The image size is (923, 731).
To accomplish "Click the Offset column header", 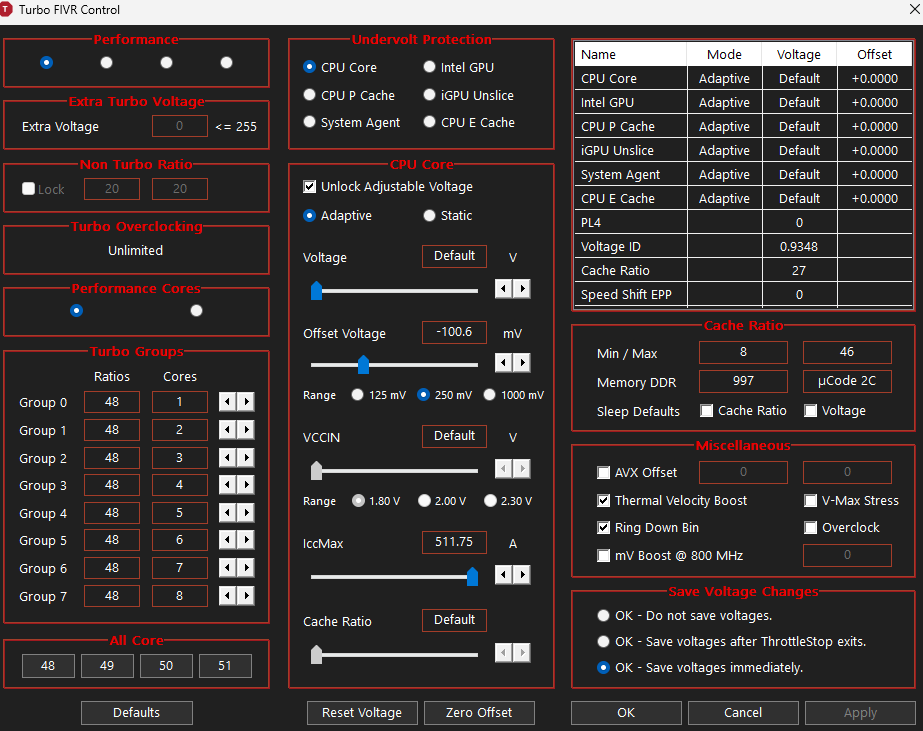I will (875, 54).
